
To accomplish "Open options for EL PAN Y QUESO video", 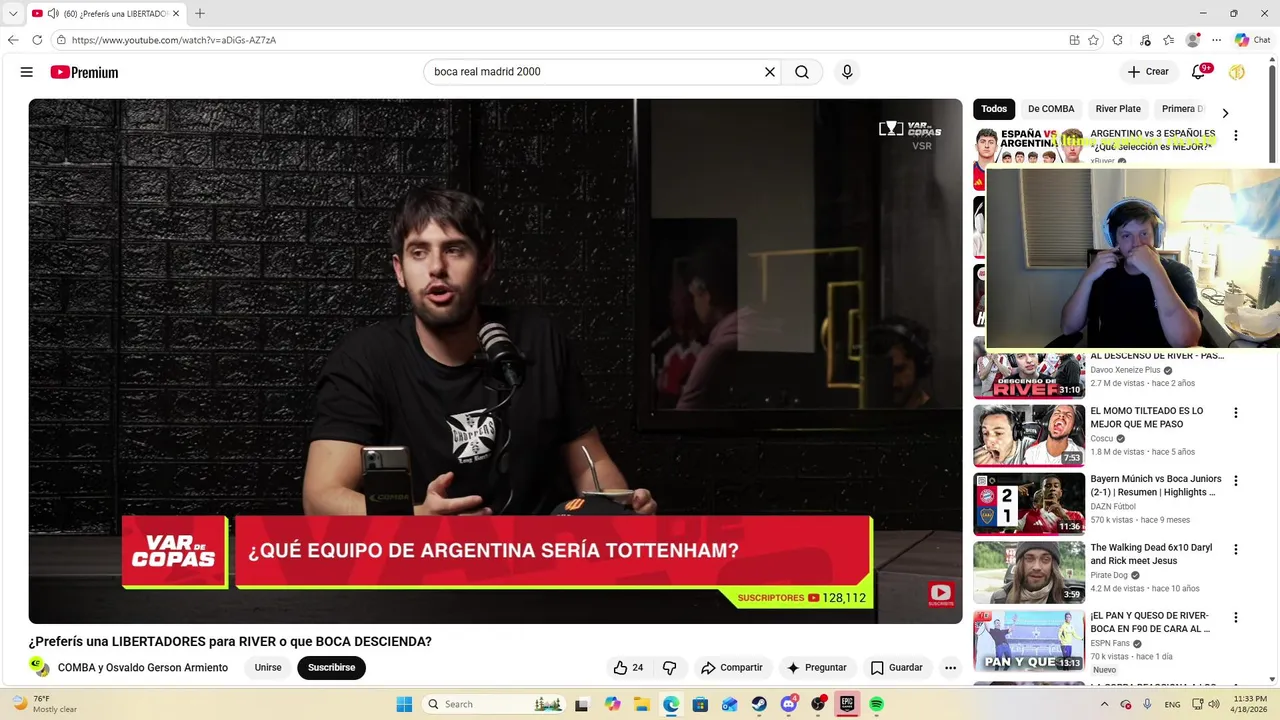I will click(1236, 618).
